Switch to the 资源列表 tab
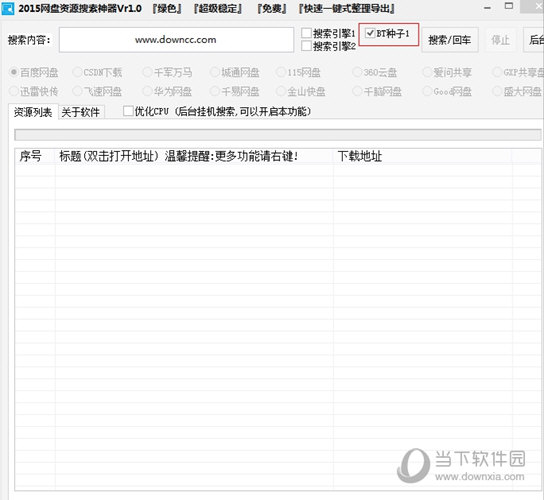Image resolution: width=544 pixels, height=500 pixels. (x=33, y=112)
